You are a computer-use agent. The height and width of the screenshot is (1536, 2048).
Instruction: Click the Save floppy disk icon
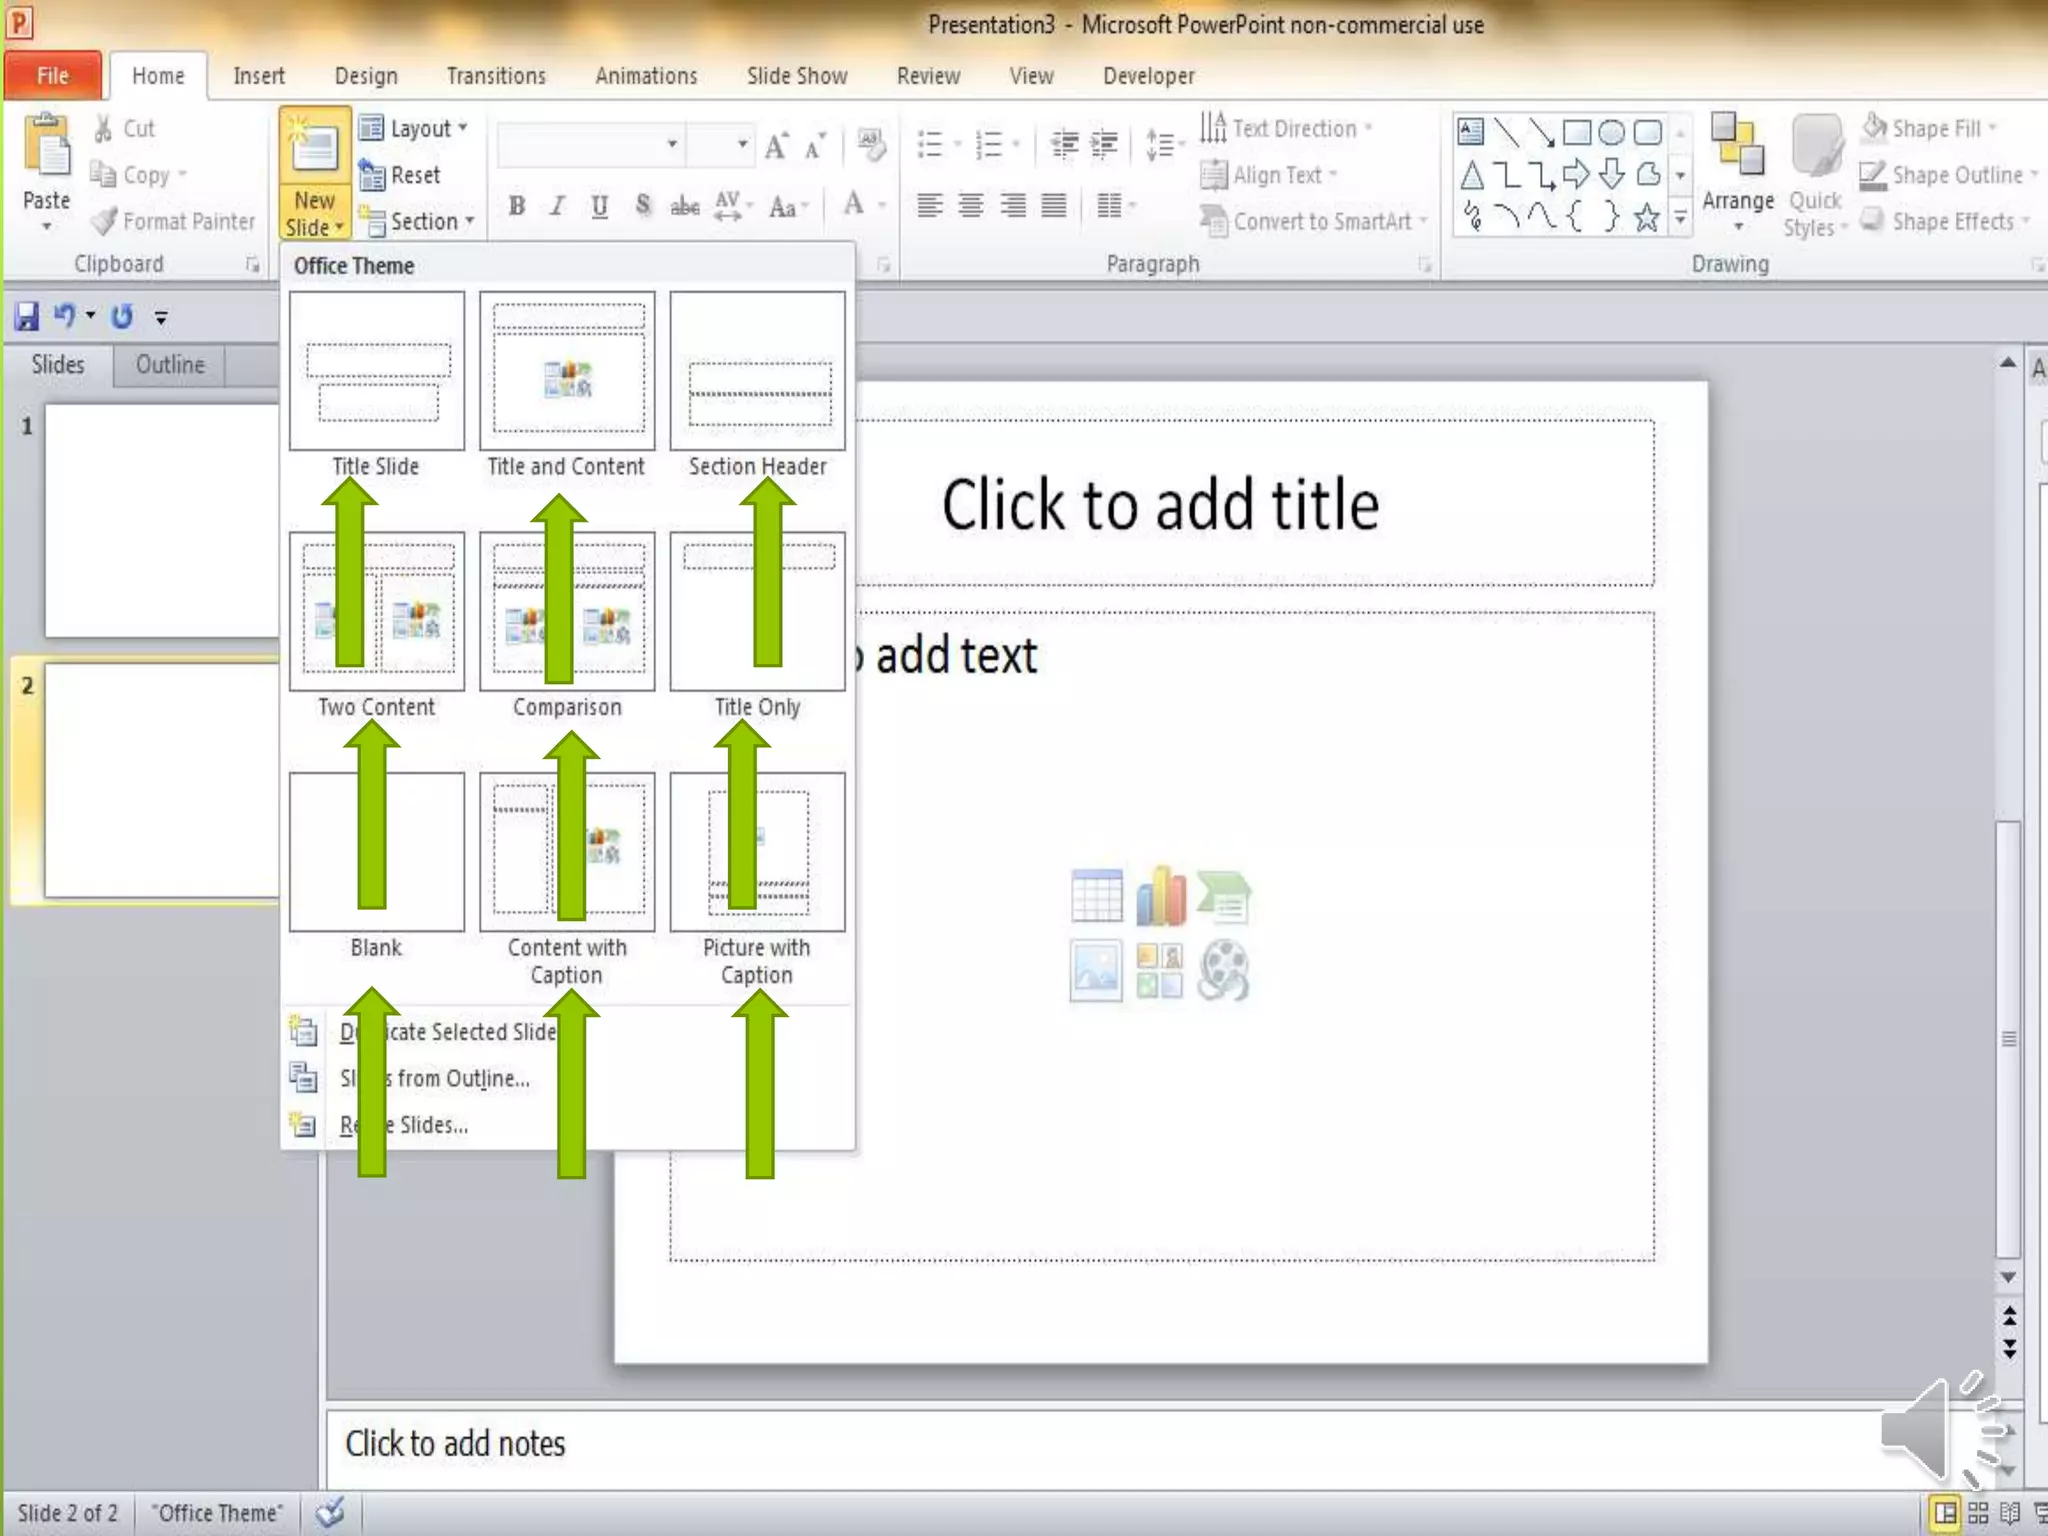(27, 317)
